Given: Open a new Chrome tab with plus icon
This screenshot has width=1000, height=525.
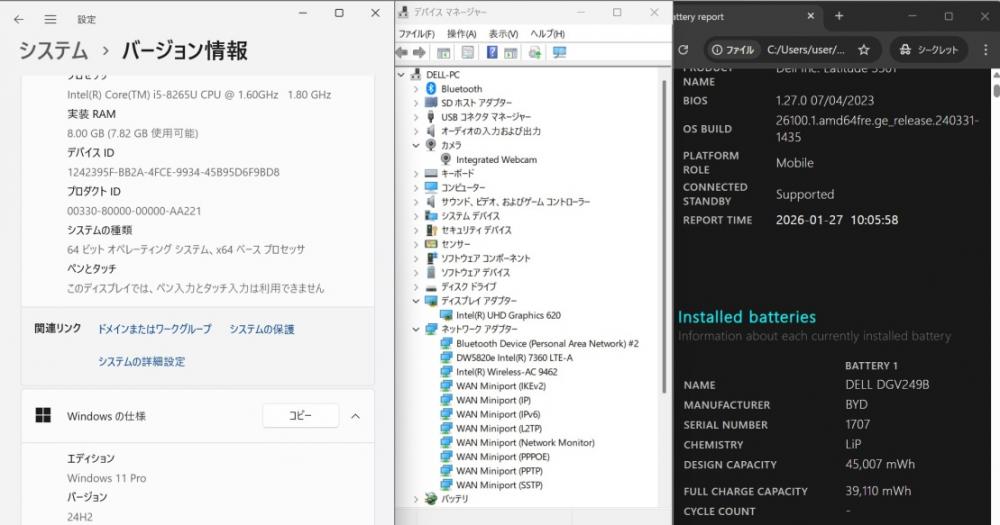Looking at the screenshot, I should tap(839, 17).
